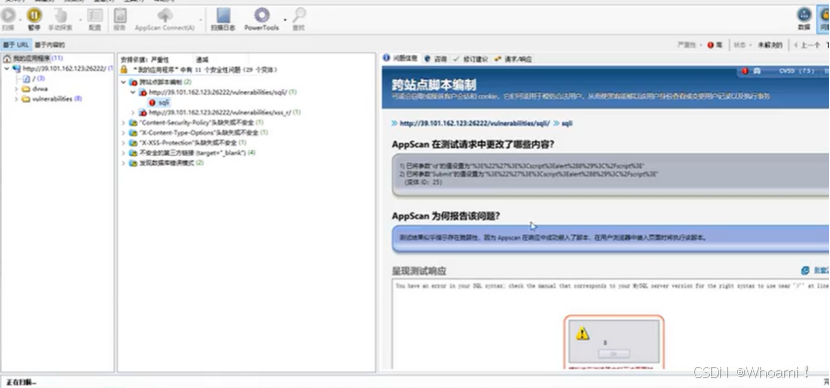
Task: Select the vulnerabilities folder node
Action: click(x=52, y=99)
